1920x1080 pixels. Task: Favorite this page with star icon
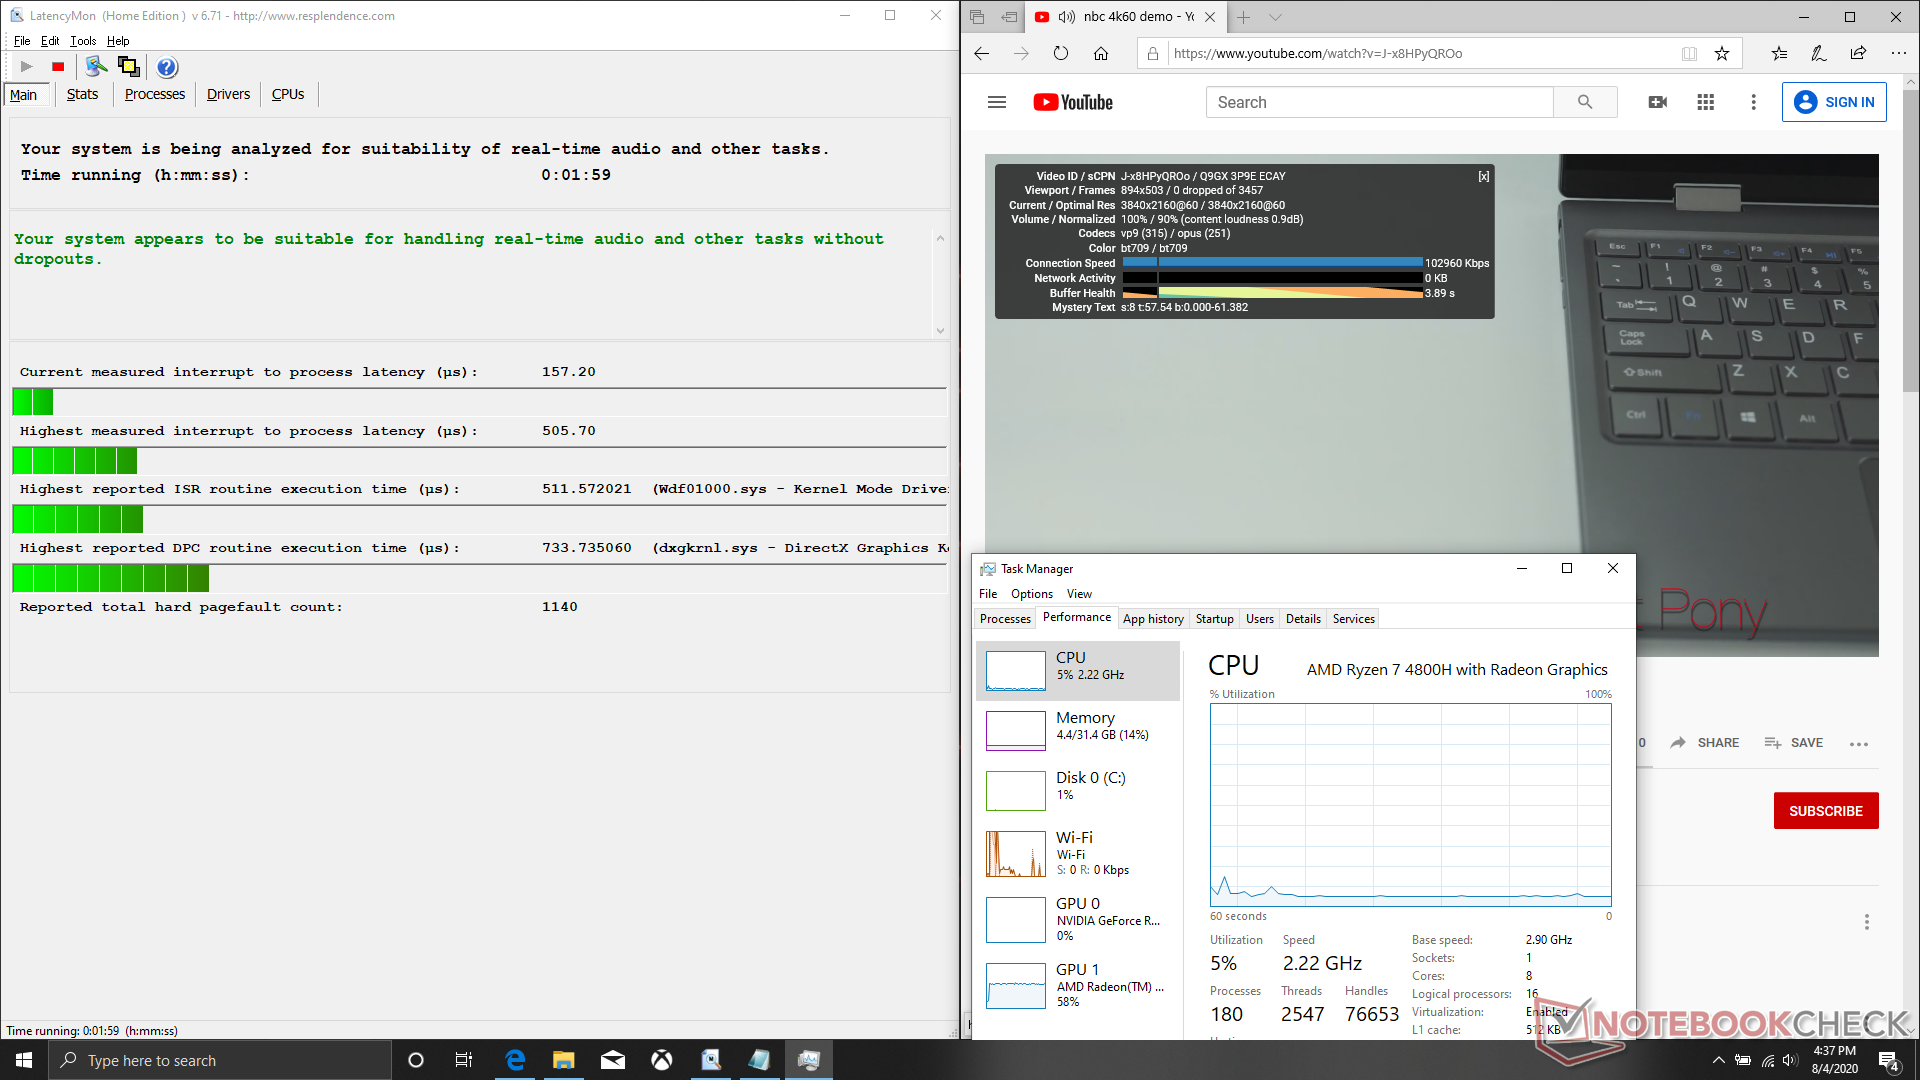coord(1722,54)
